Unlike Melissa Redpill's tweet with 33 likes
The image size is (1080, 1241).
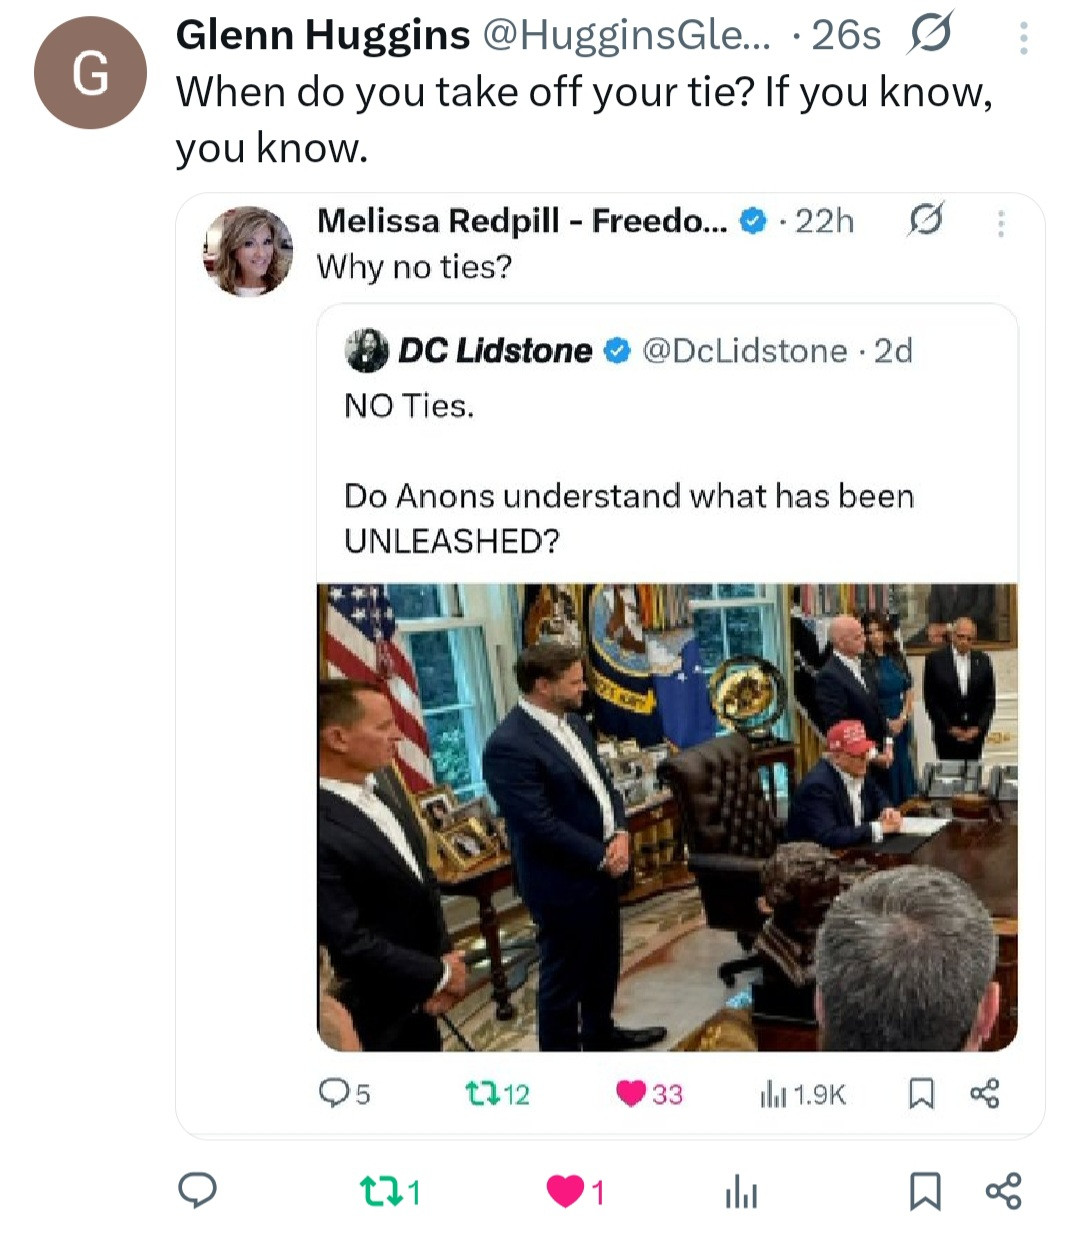coord(631,1094)
